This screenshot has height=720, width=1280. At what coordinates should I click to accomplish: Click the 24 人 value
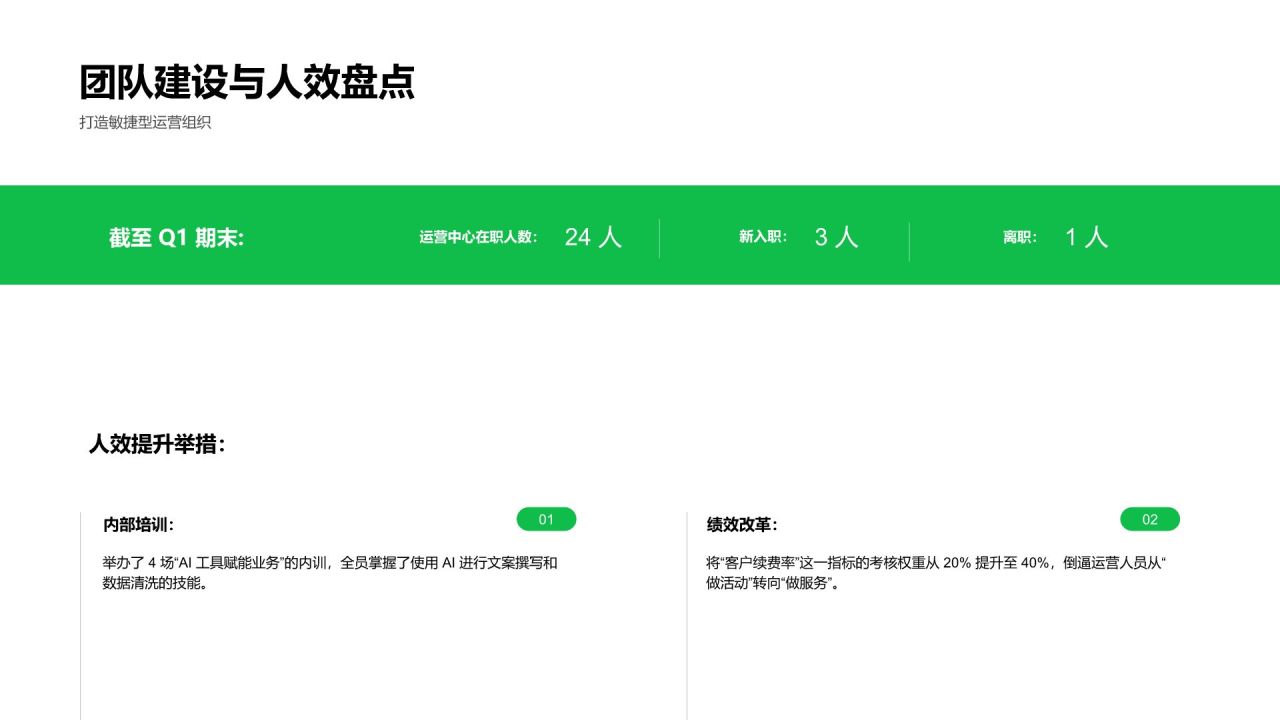click(x=593, y=237)
